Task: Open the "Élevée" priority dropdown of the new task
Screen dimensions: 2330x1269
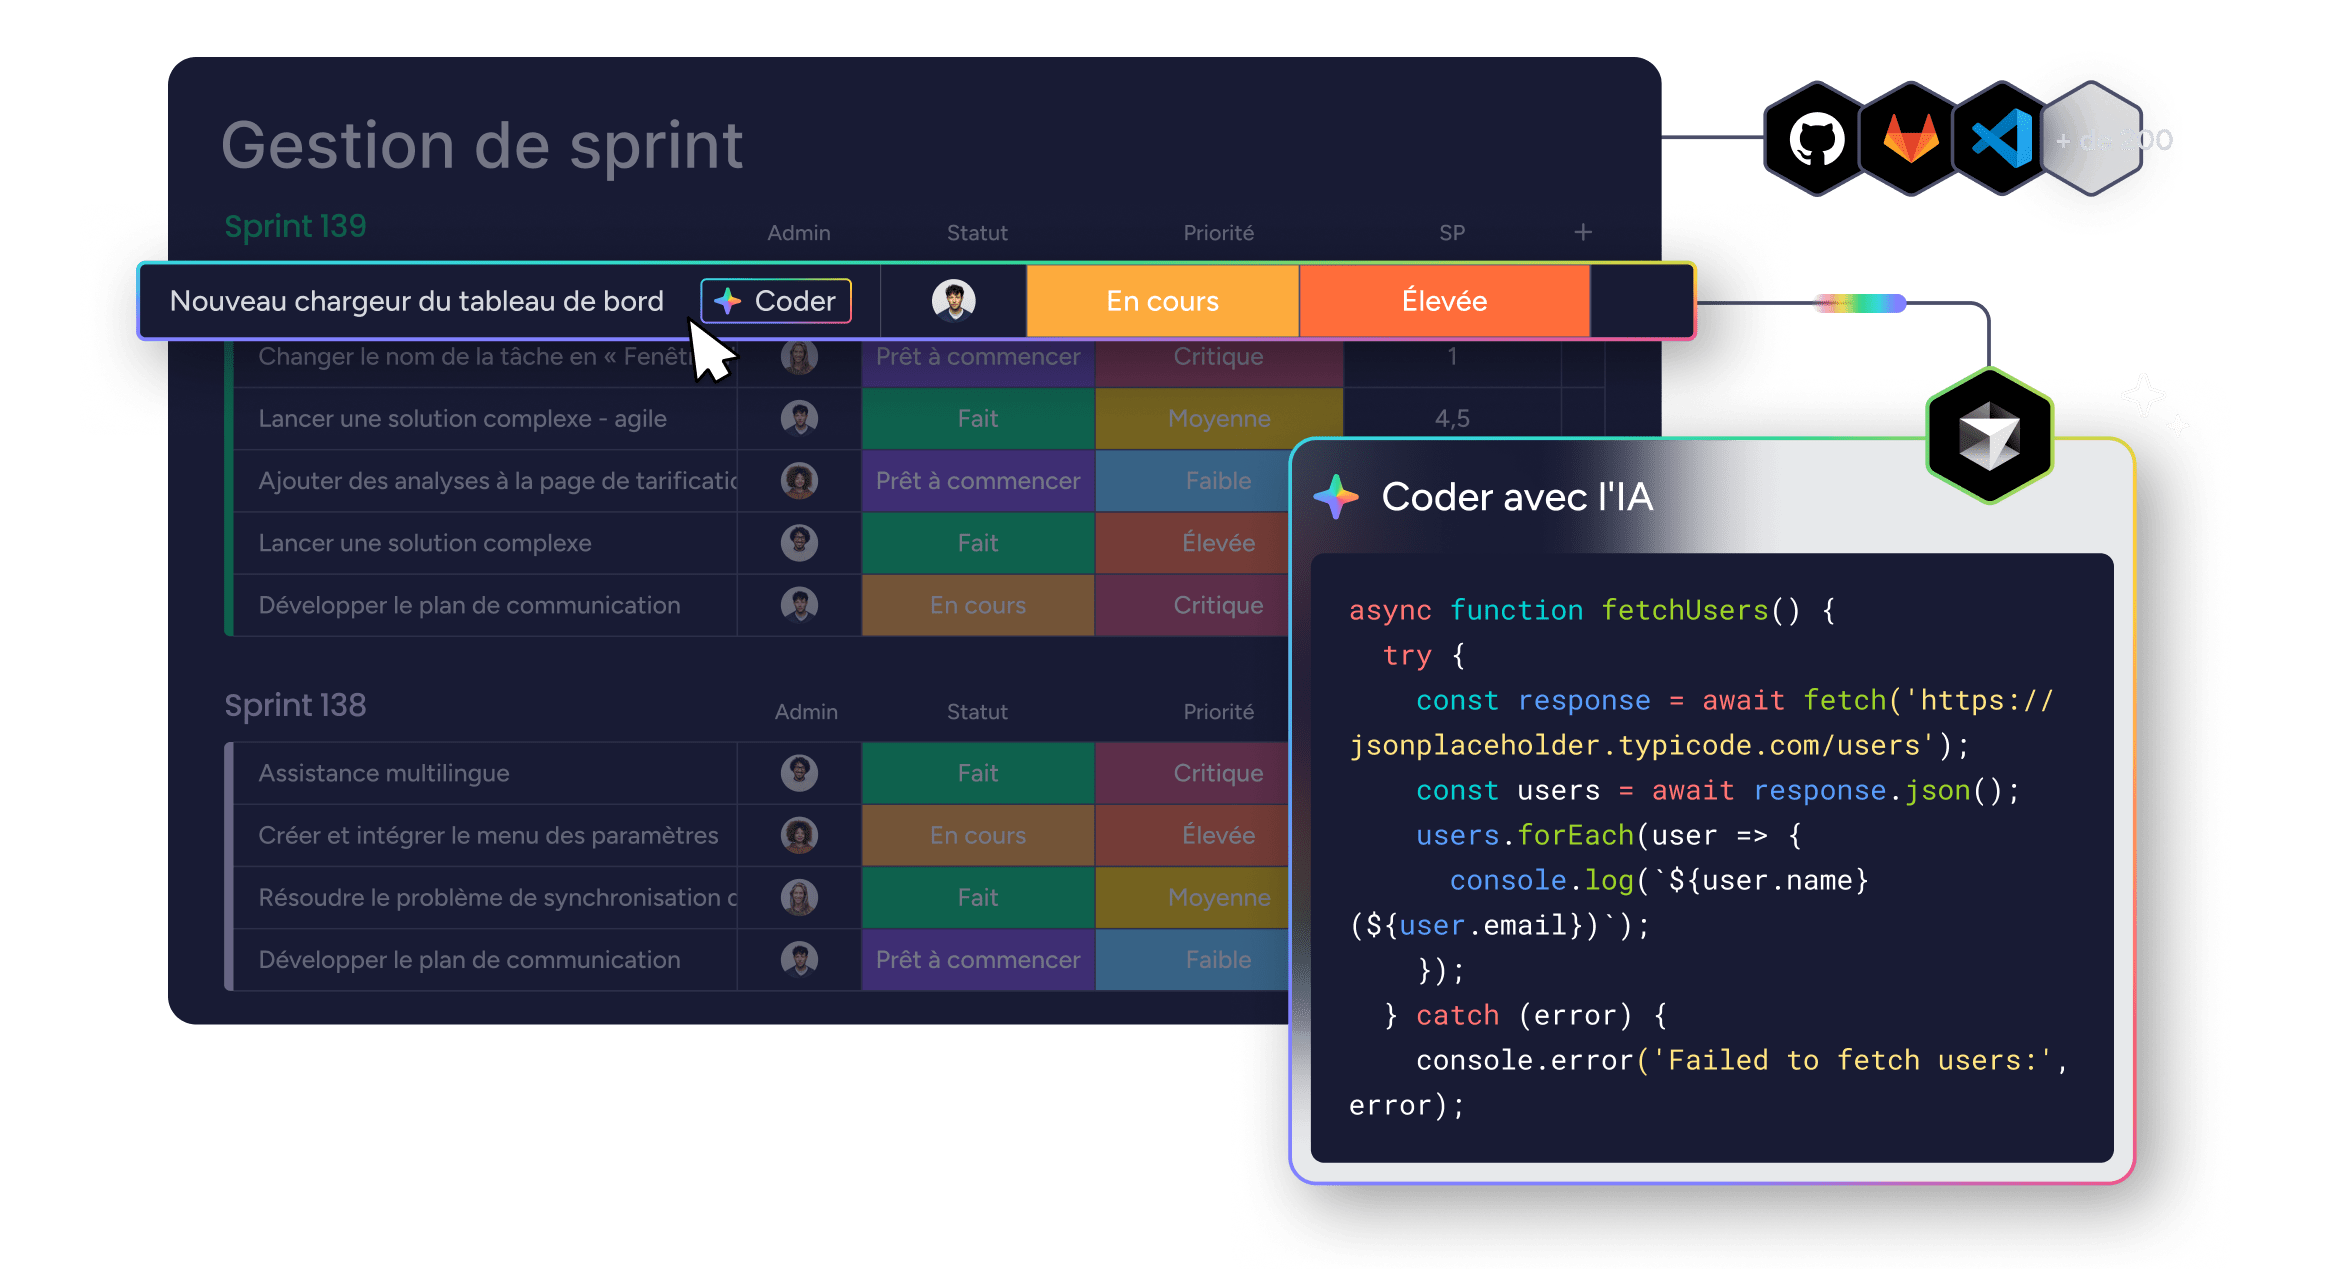Action: click(1443, 300)
